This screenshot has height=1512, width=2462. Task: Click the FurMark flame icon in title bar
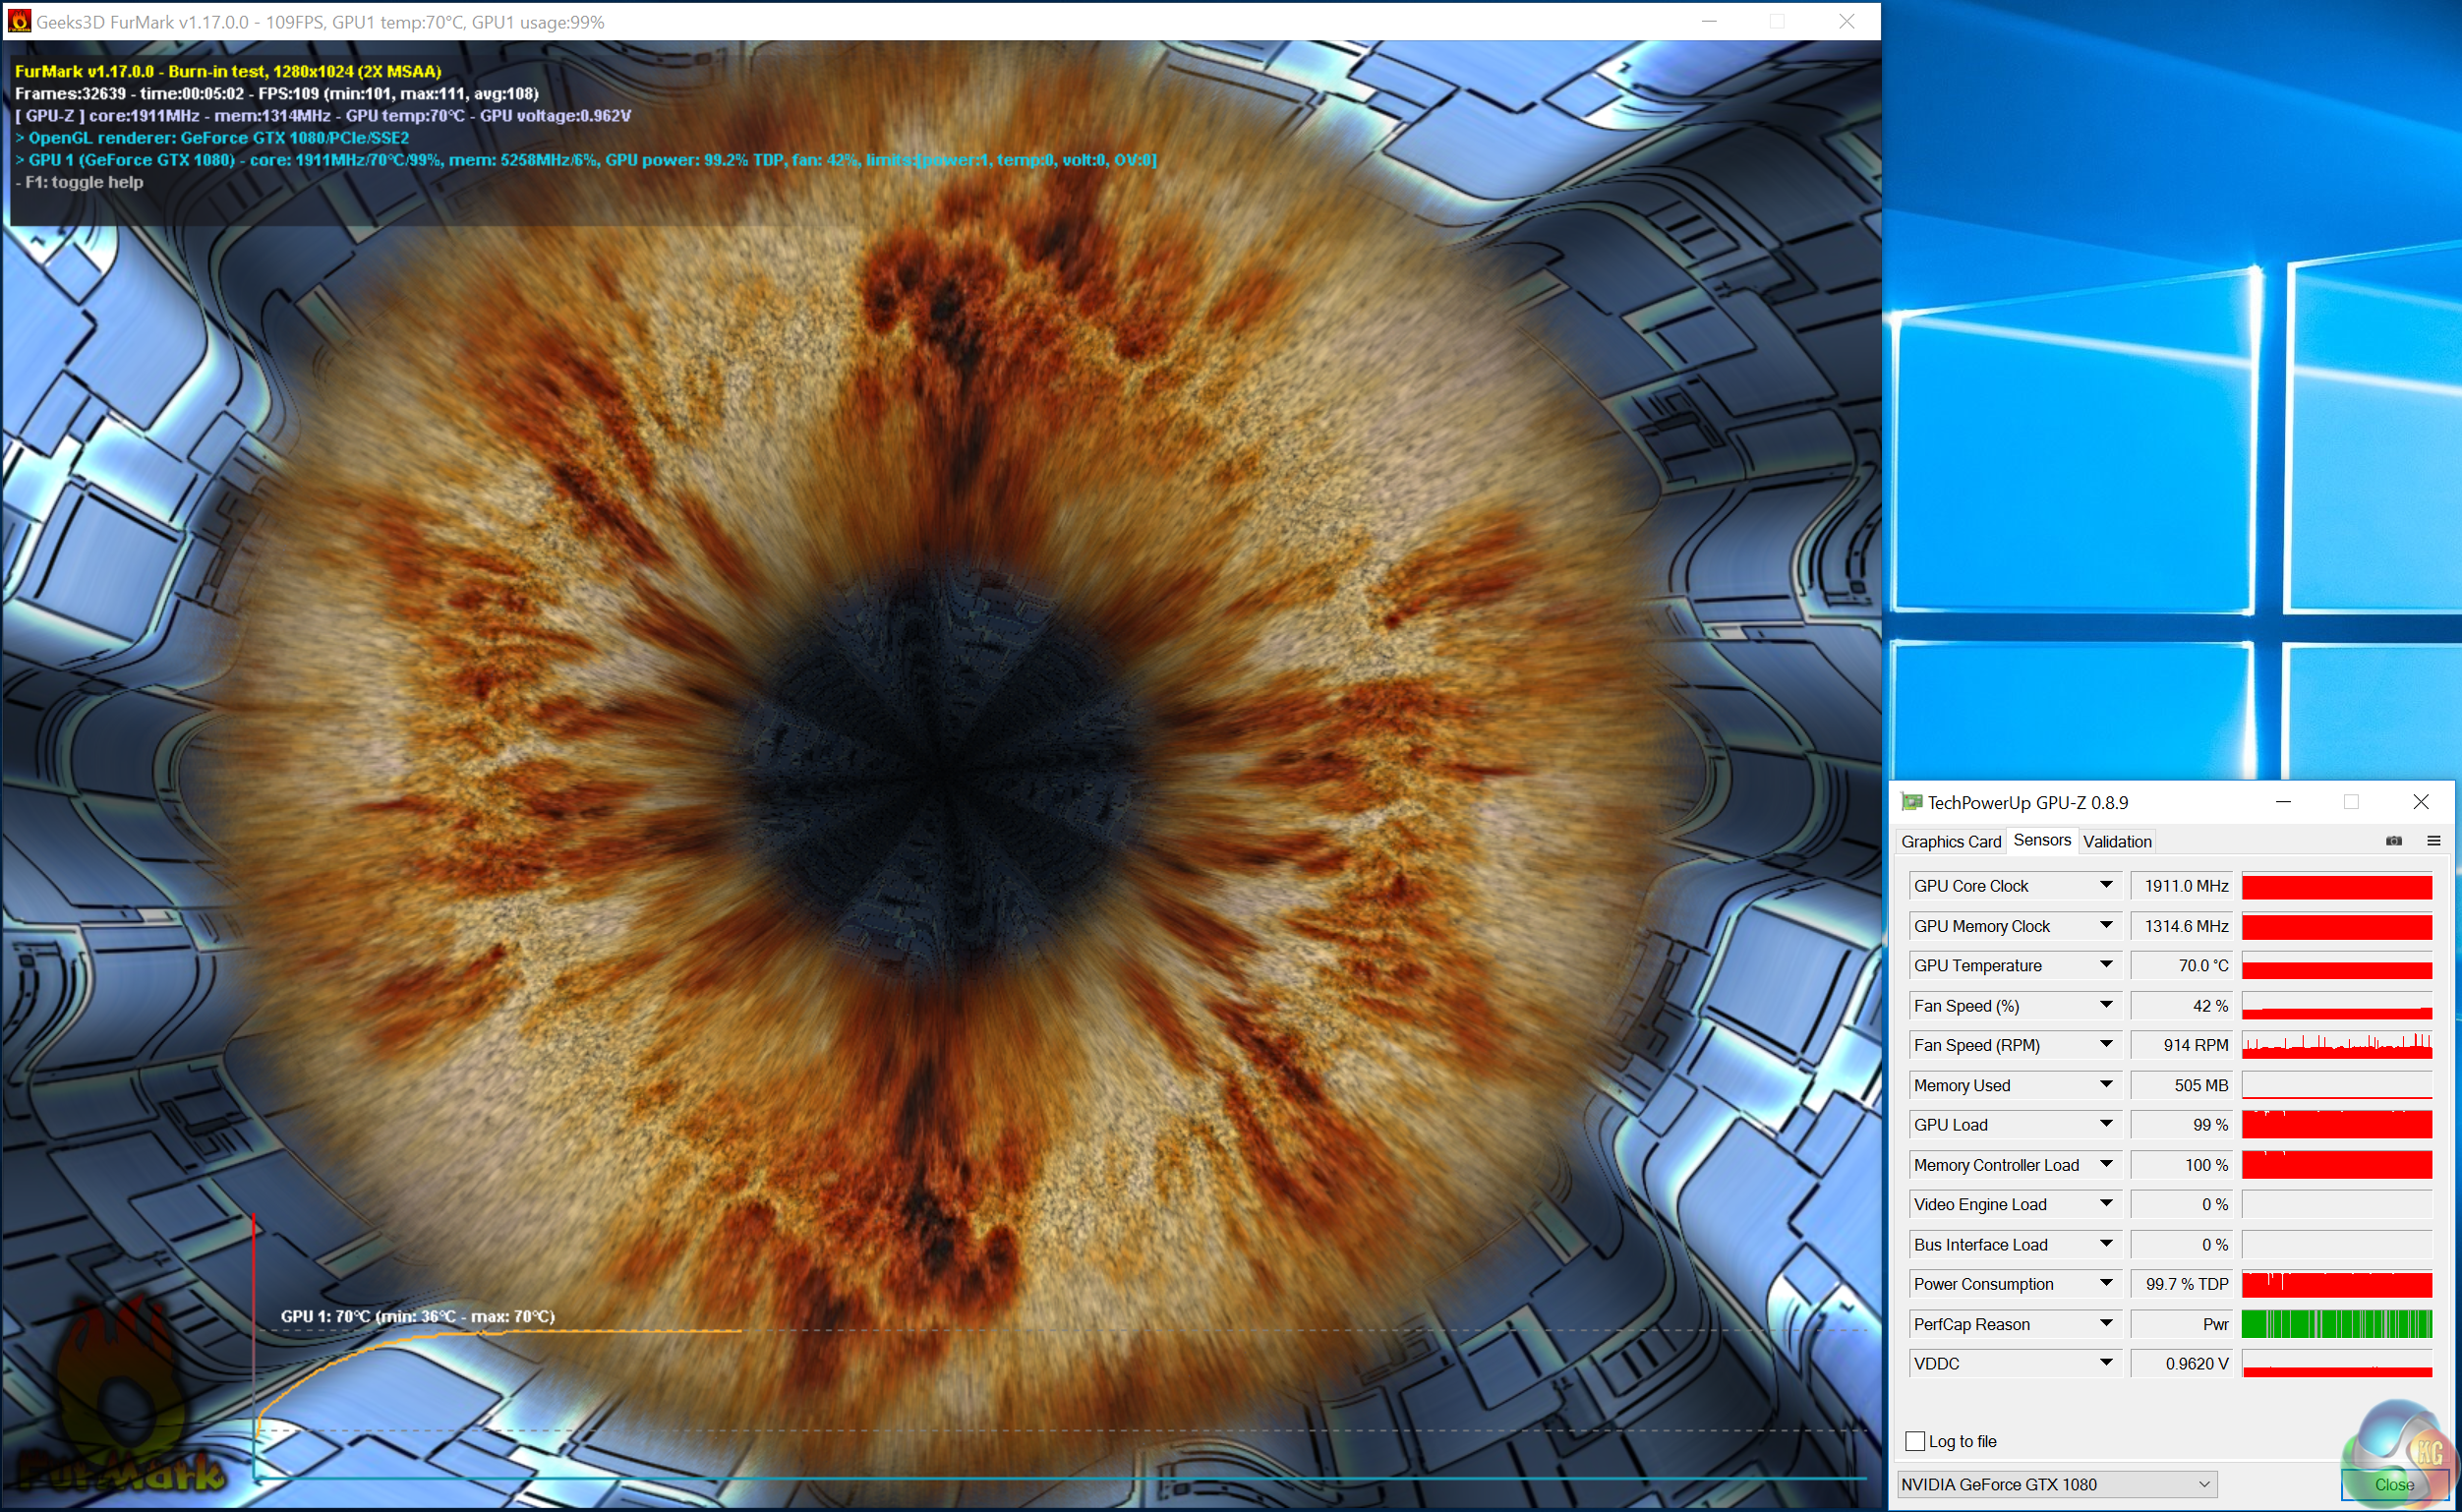19,21
